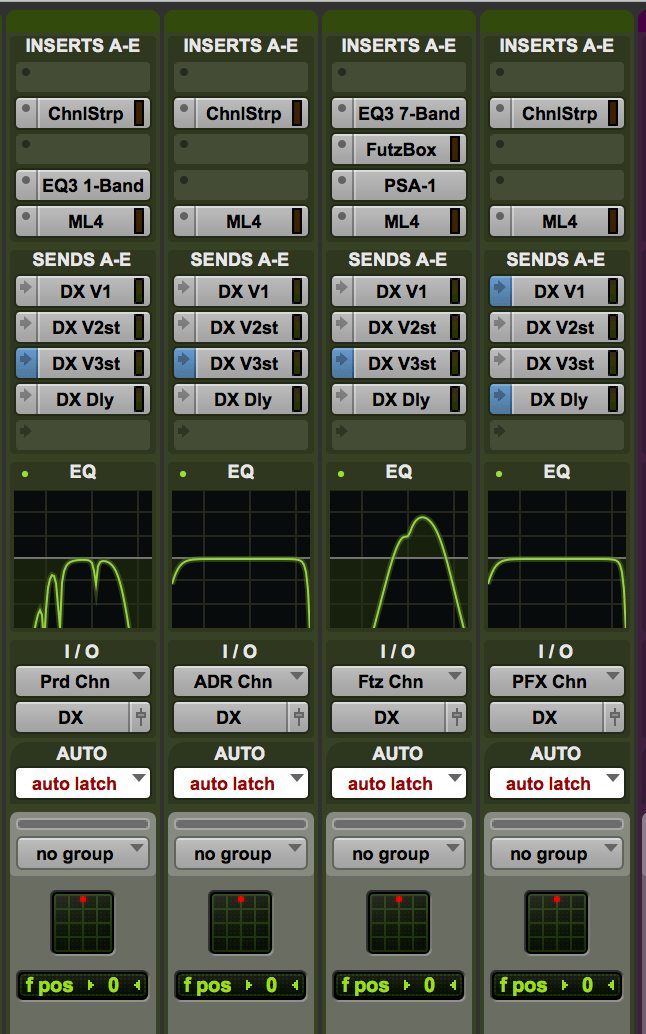Click the EQ curve graph on Ftz Chn
Image resolution: width=646 pixels, height=1034 pixels.
[399, 559]
